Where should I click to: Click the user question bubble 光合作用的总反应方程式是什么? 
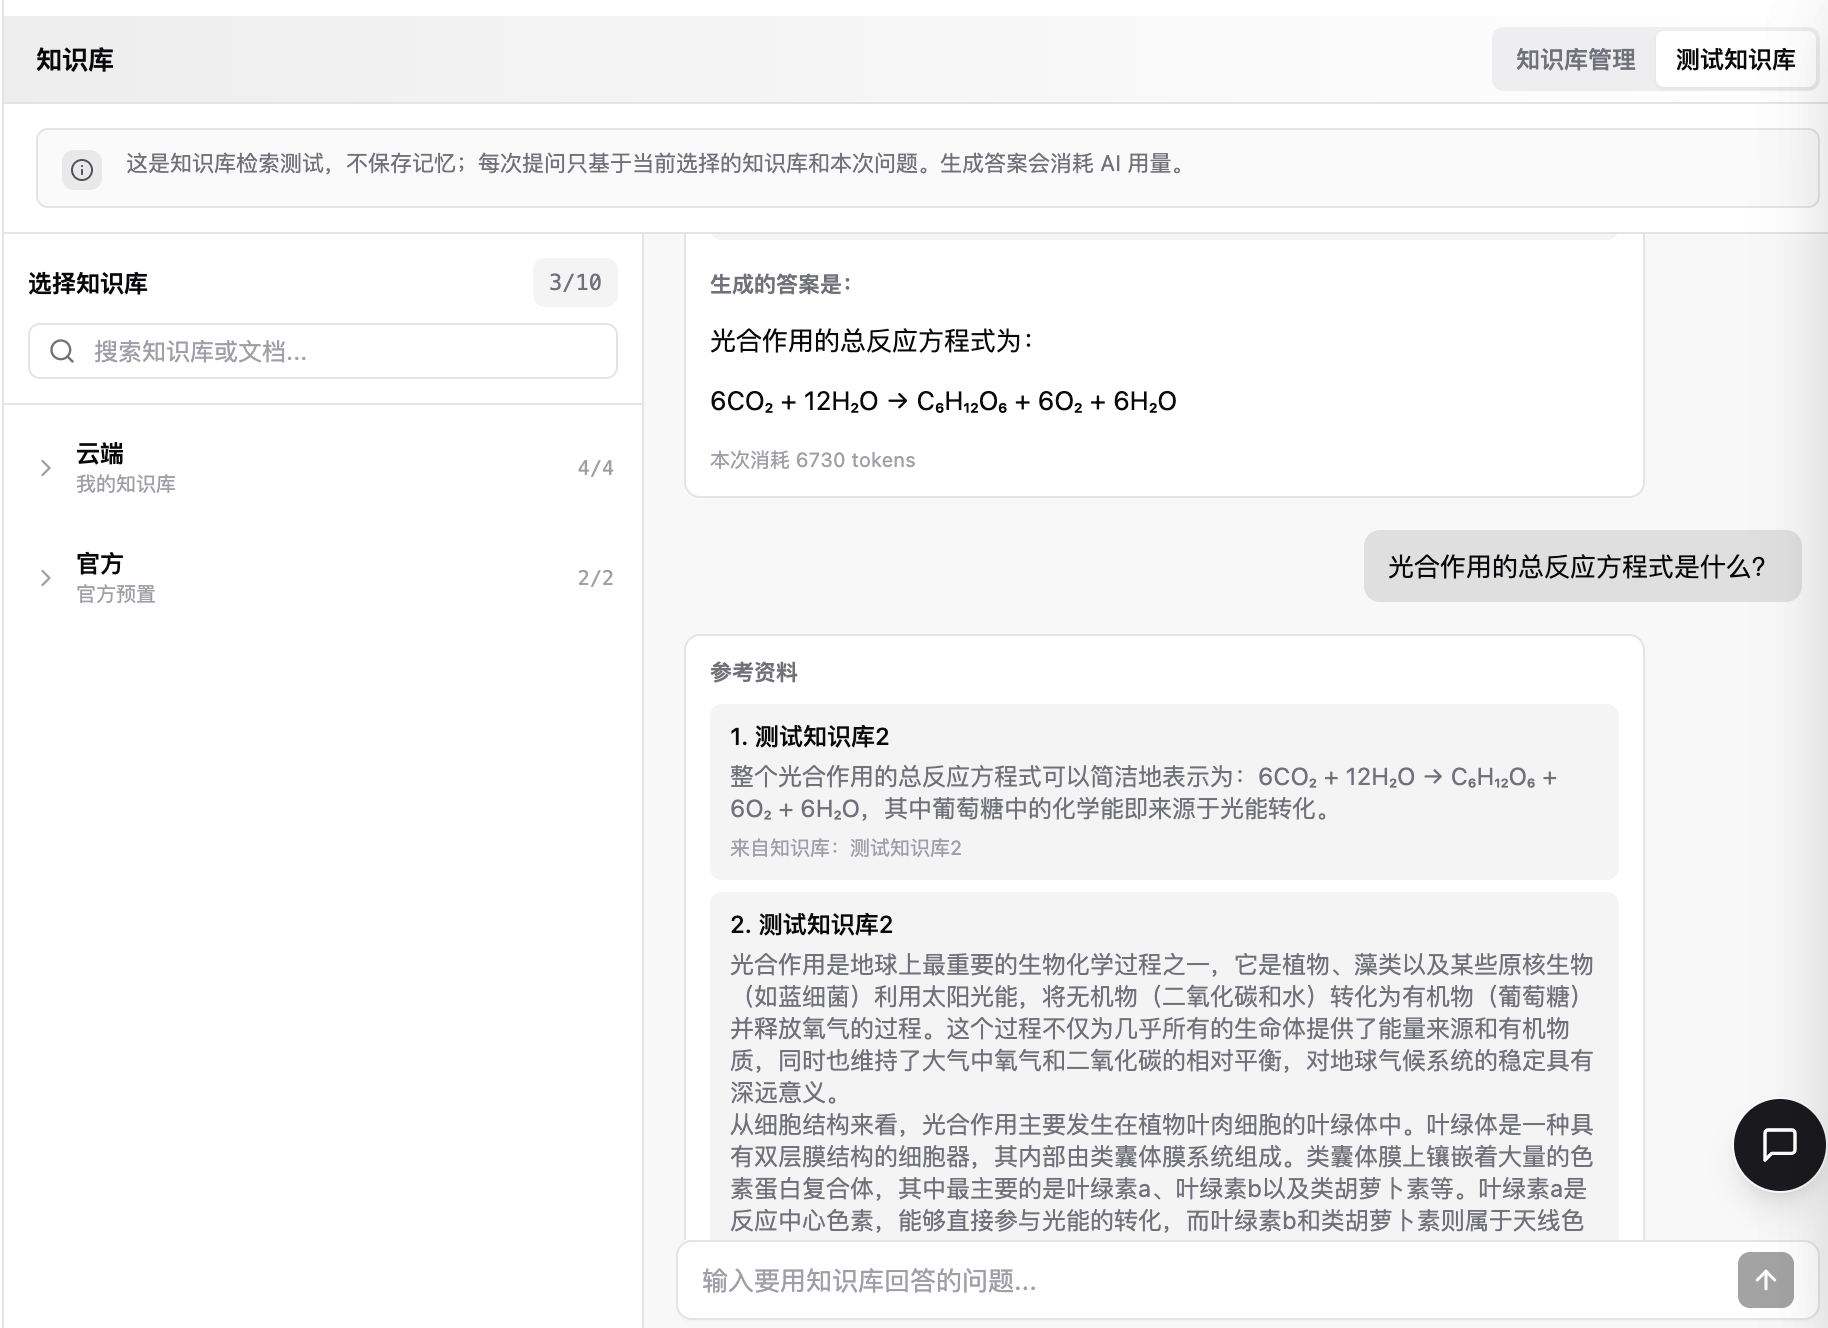1582,566
